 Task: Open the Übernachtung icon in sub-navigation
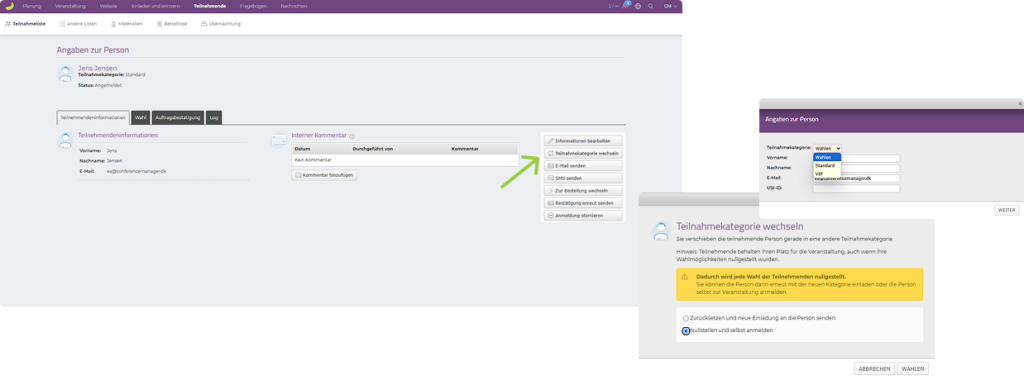tap(204, 24)
